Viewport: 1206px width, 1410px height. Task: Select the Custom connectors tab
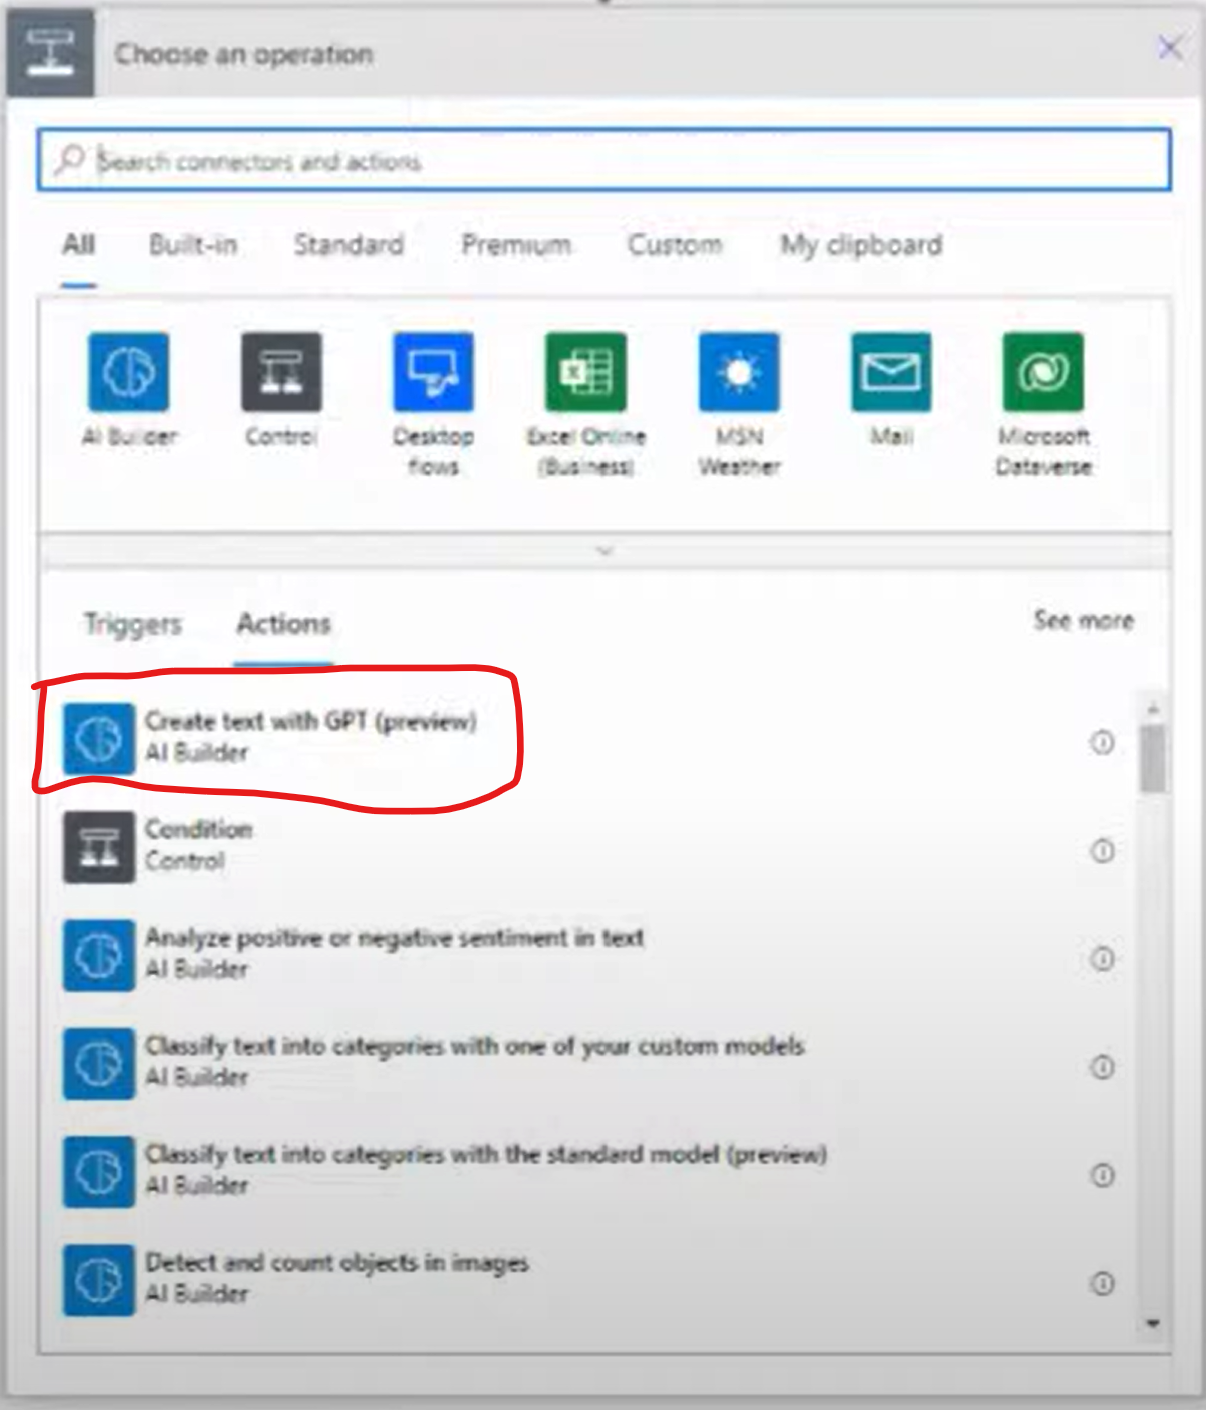click(674, 245)
